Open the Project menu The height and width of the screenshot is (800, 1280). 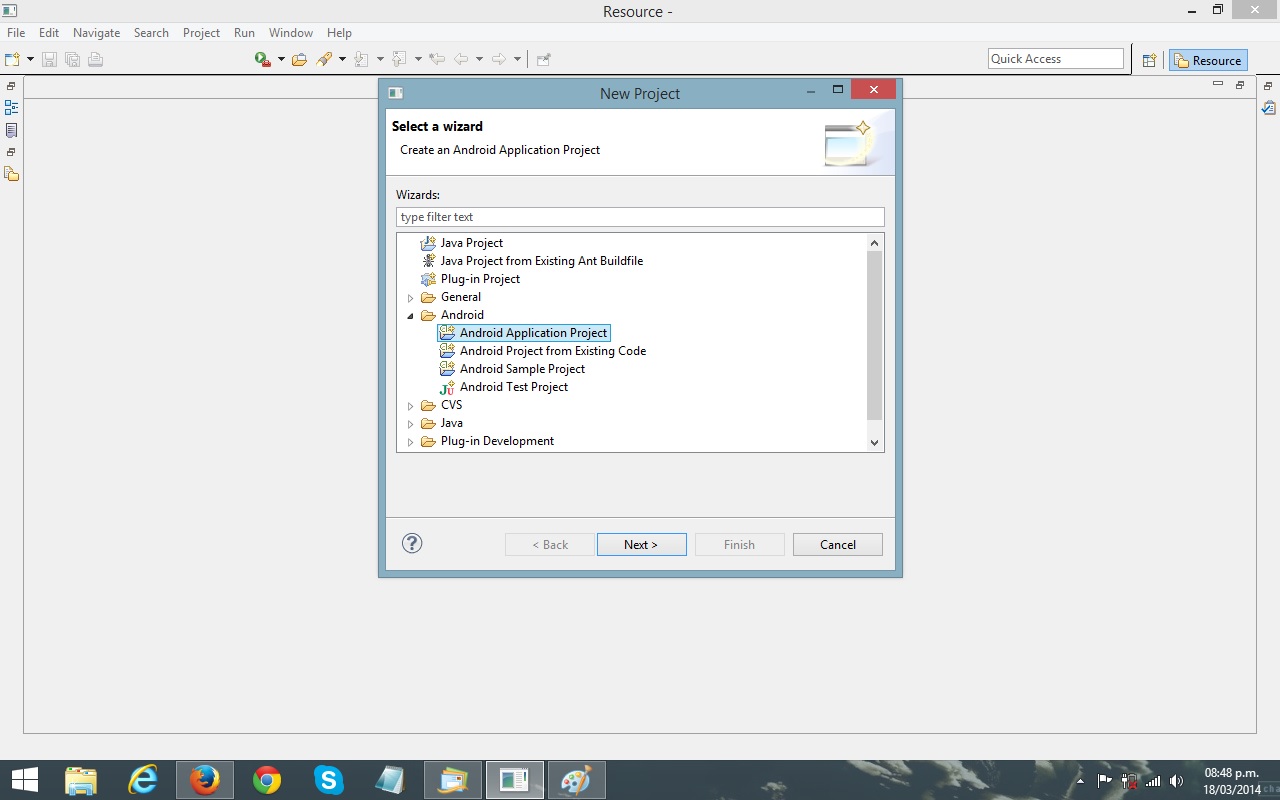(x=201, y=33)
